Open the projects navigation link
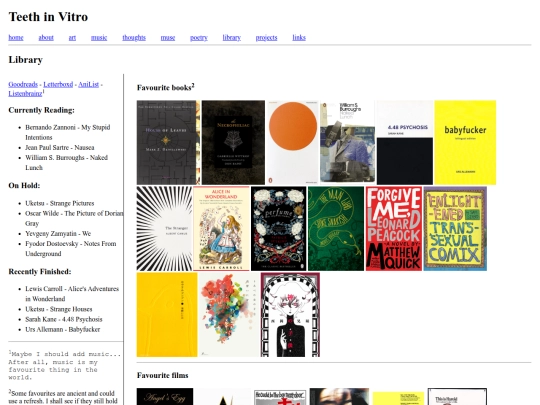This screenshot has height=405, width=540. (266, 38)
